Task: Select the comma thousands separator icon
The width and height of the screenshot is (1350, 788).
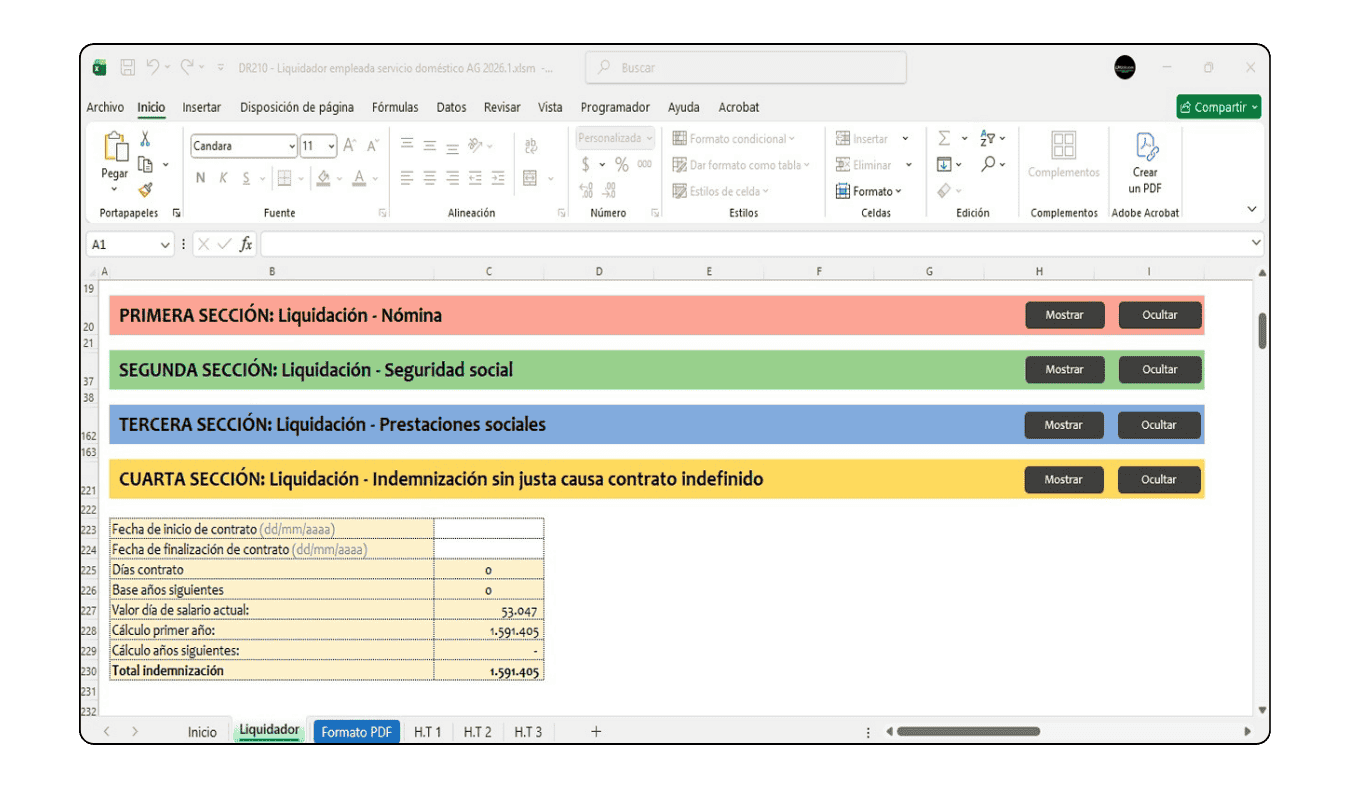Action: (645, 163)
